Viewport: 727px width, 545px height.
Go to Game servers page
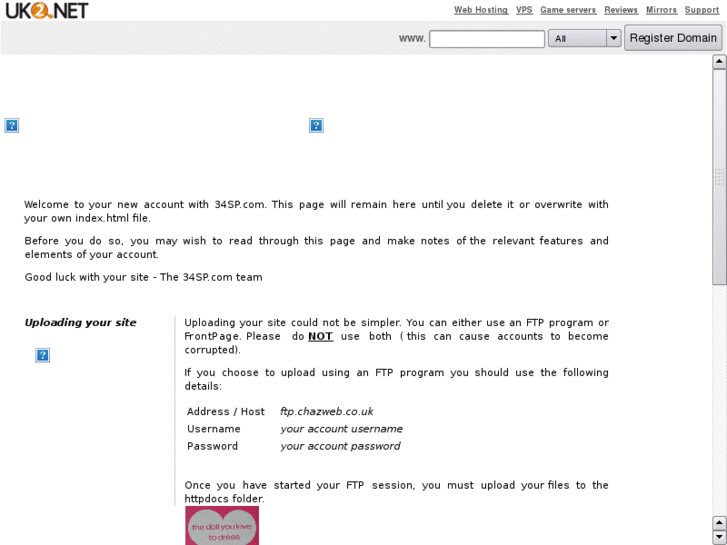[568, 10]
